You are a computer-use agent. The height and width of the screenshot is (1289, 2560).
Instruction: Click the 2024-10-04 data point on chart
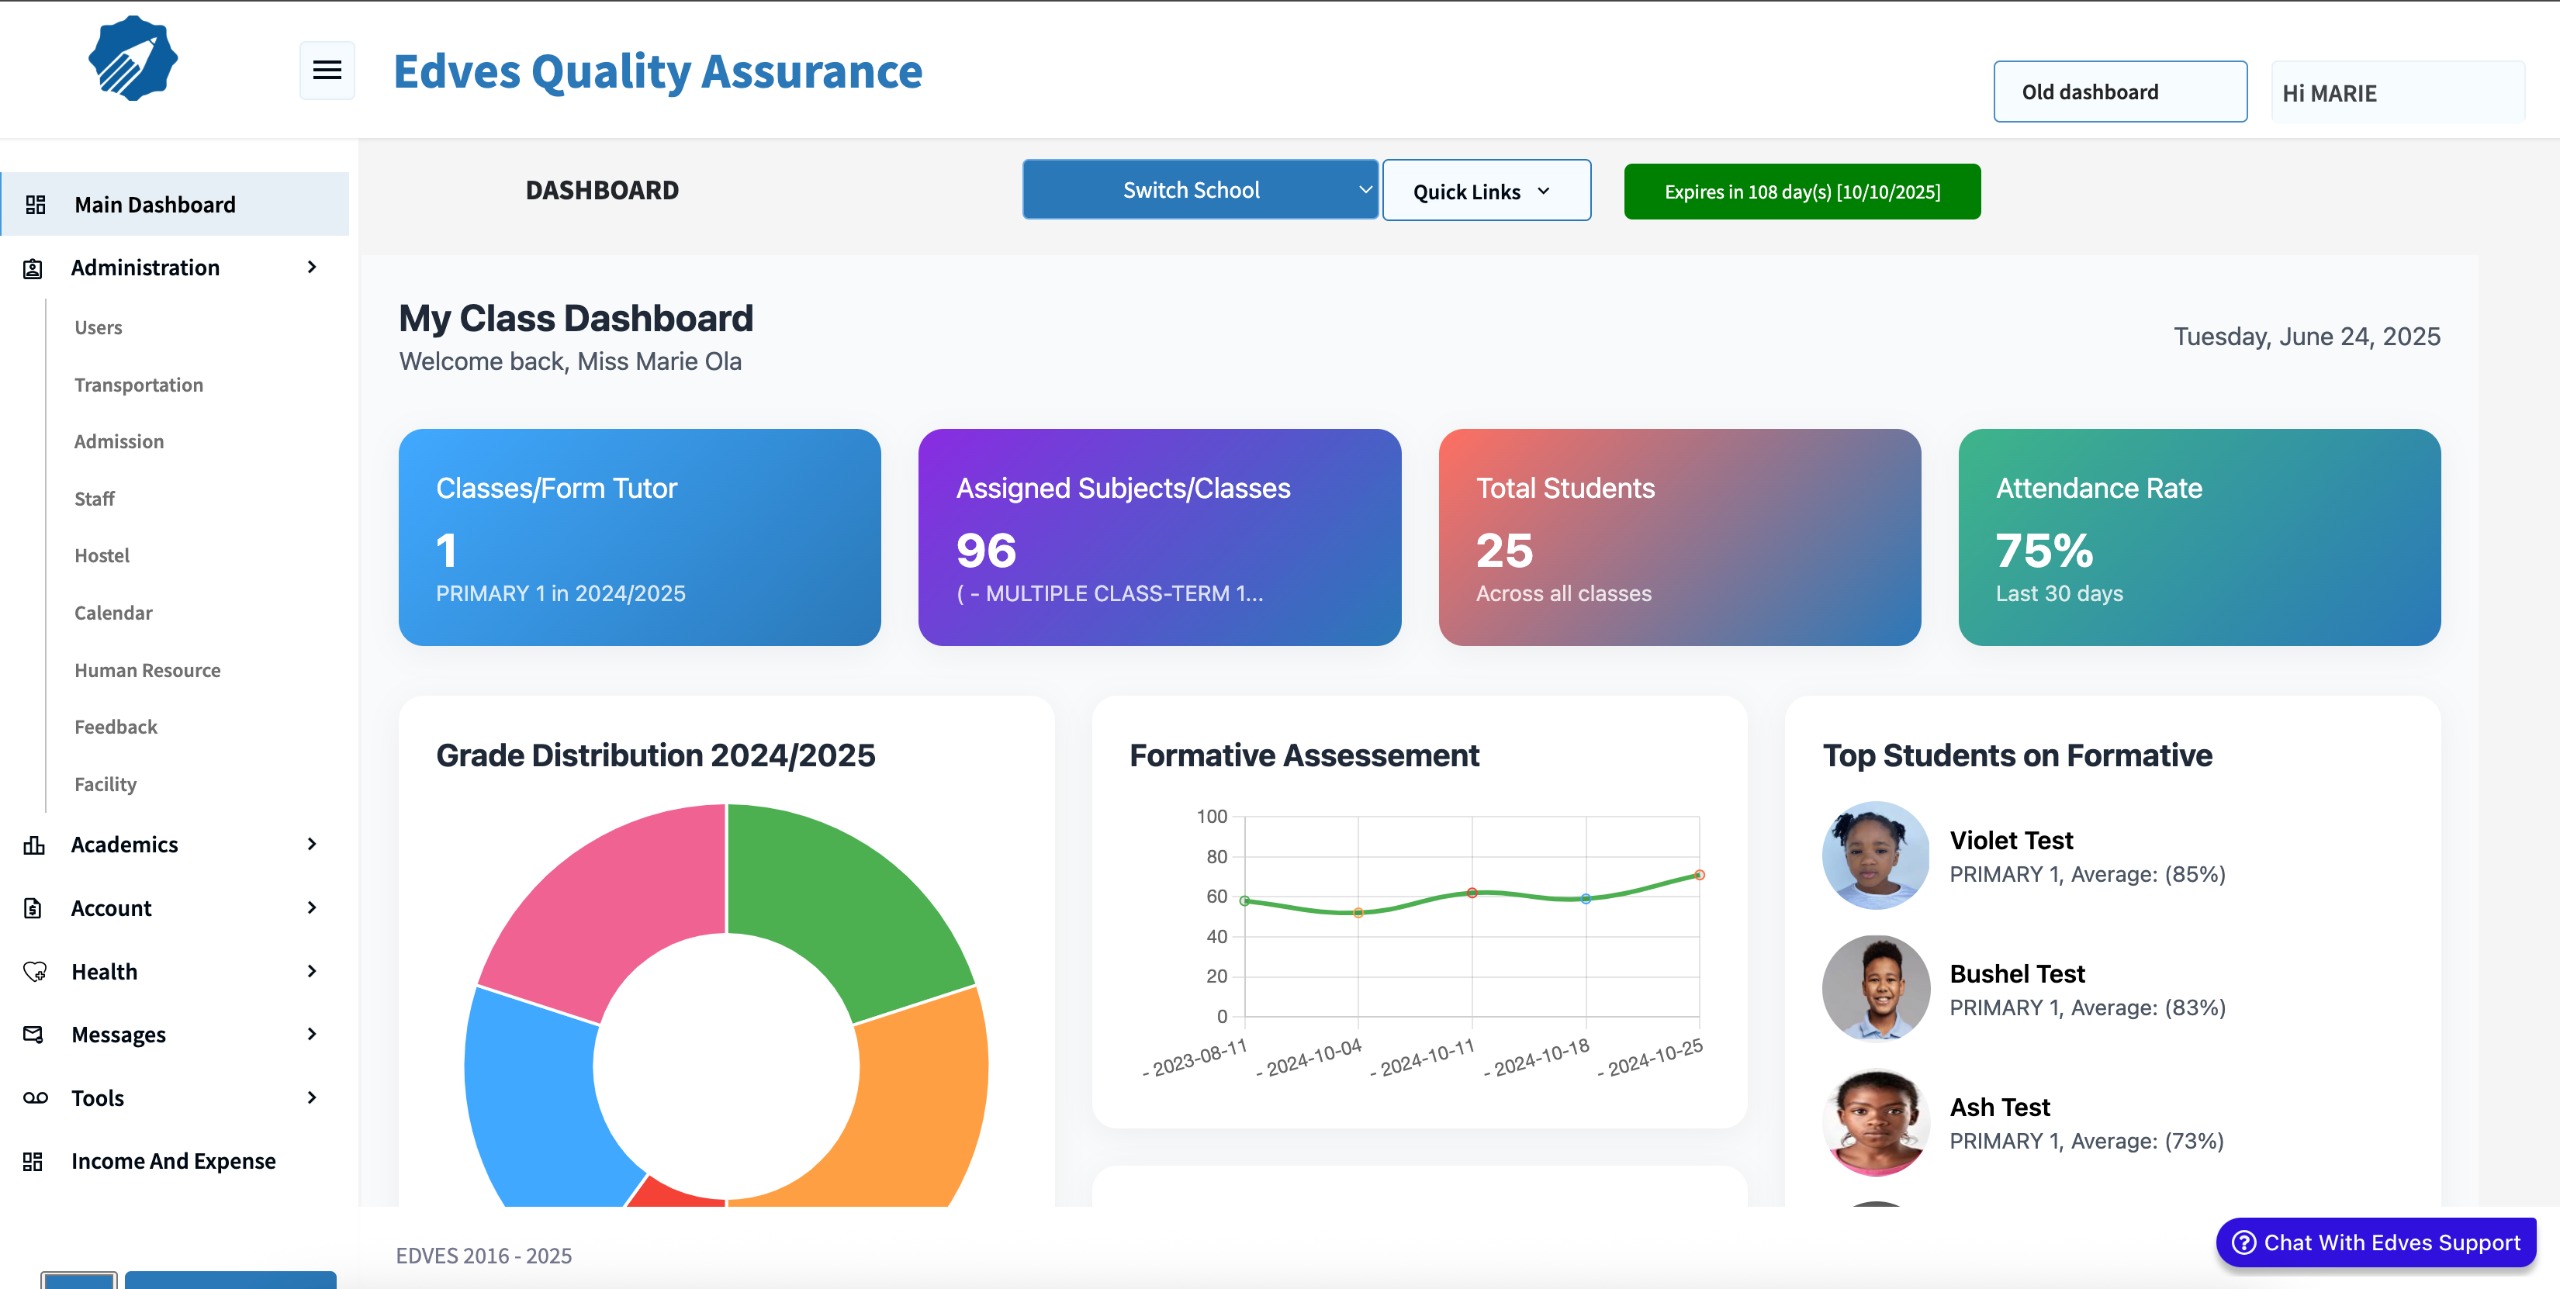1358,912
